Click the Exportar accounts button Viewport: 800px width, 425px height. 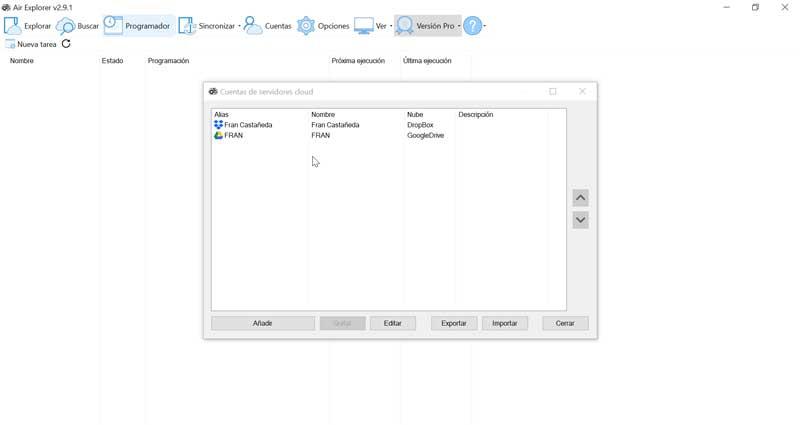(x=454, y=323)
